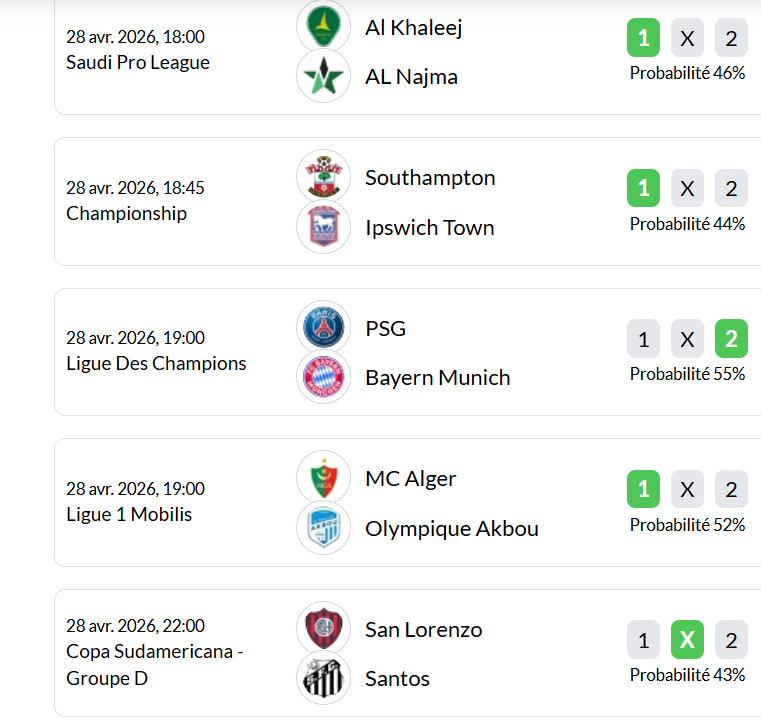This screenshot has height=720, width=761.
Task: Open the Bayern Munich team name link
Action: [x=438, y=378]
